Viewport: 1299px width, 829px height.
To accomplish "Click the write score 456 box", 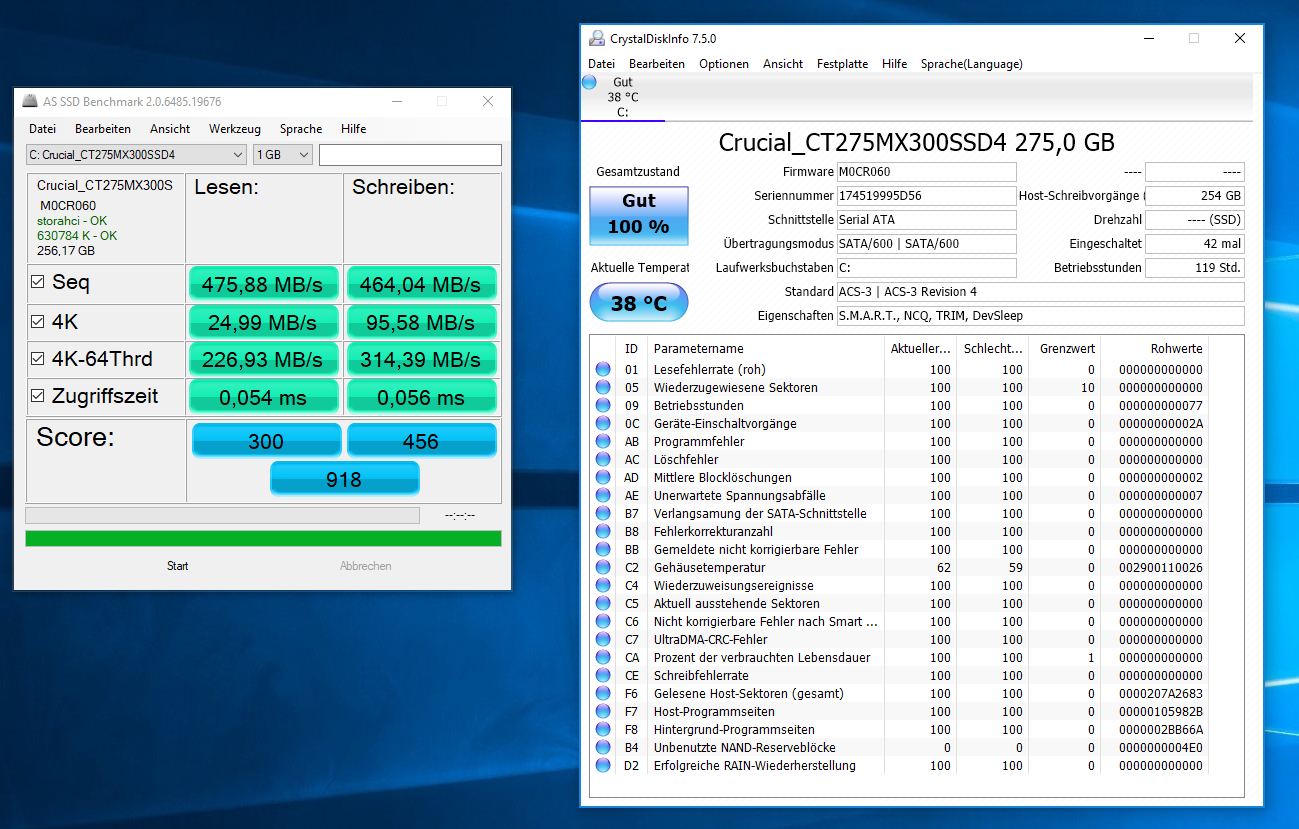I will coord(421,441).
